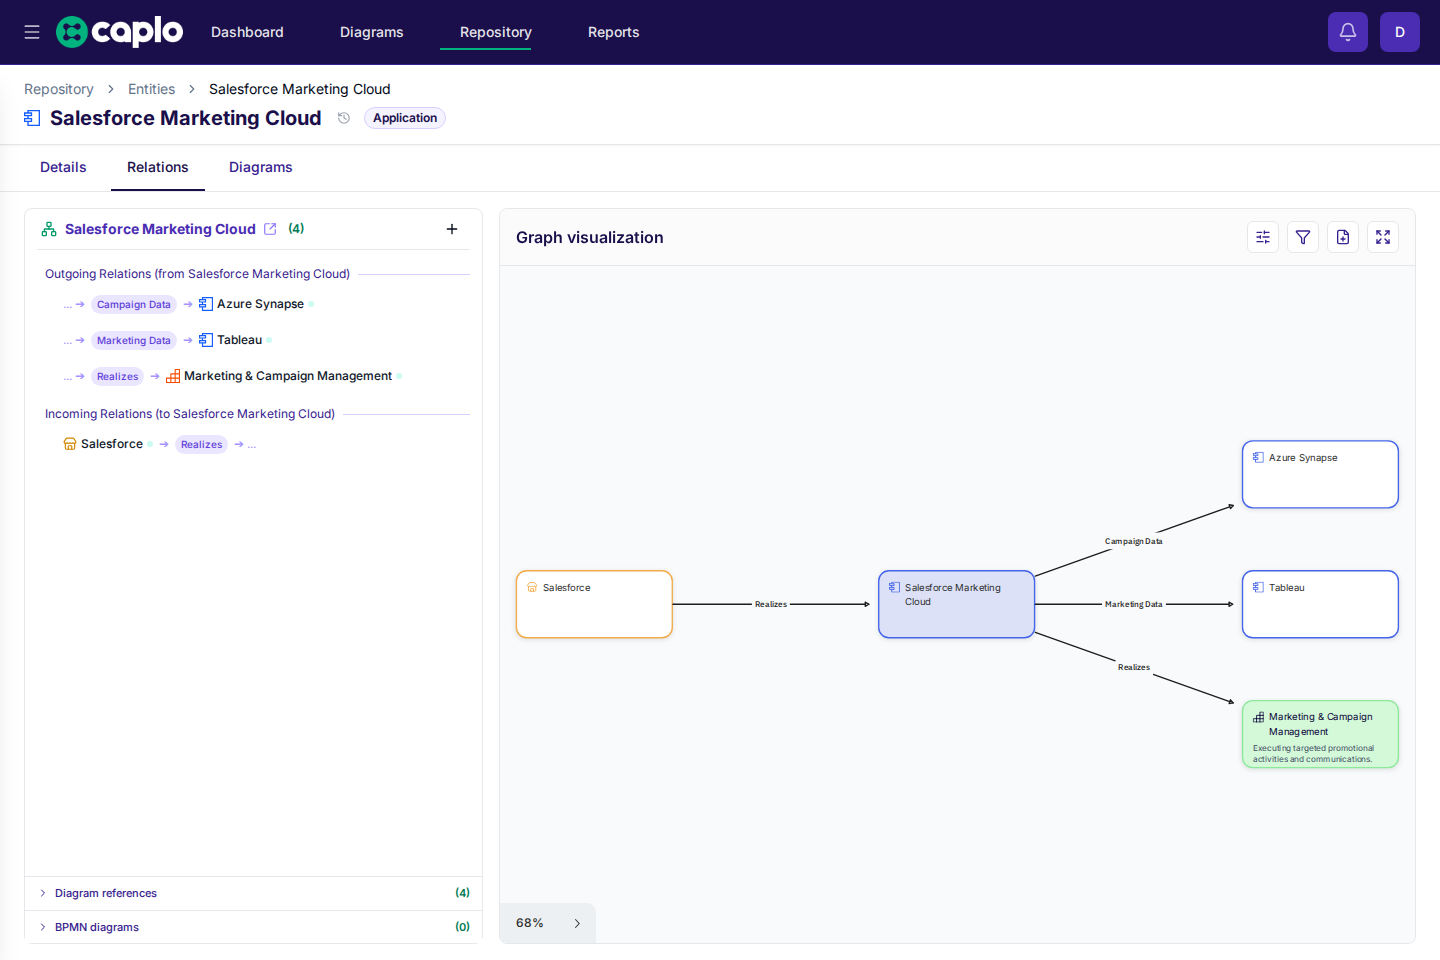The height and width of the screenshot is (960, 1440).
Task: Click the application icon beside page title
Action: [x=32, y=118]
